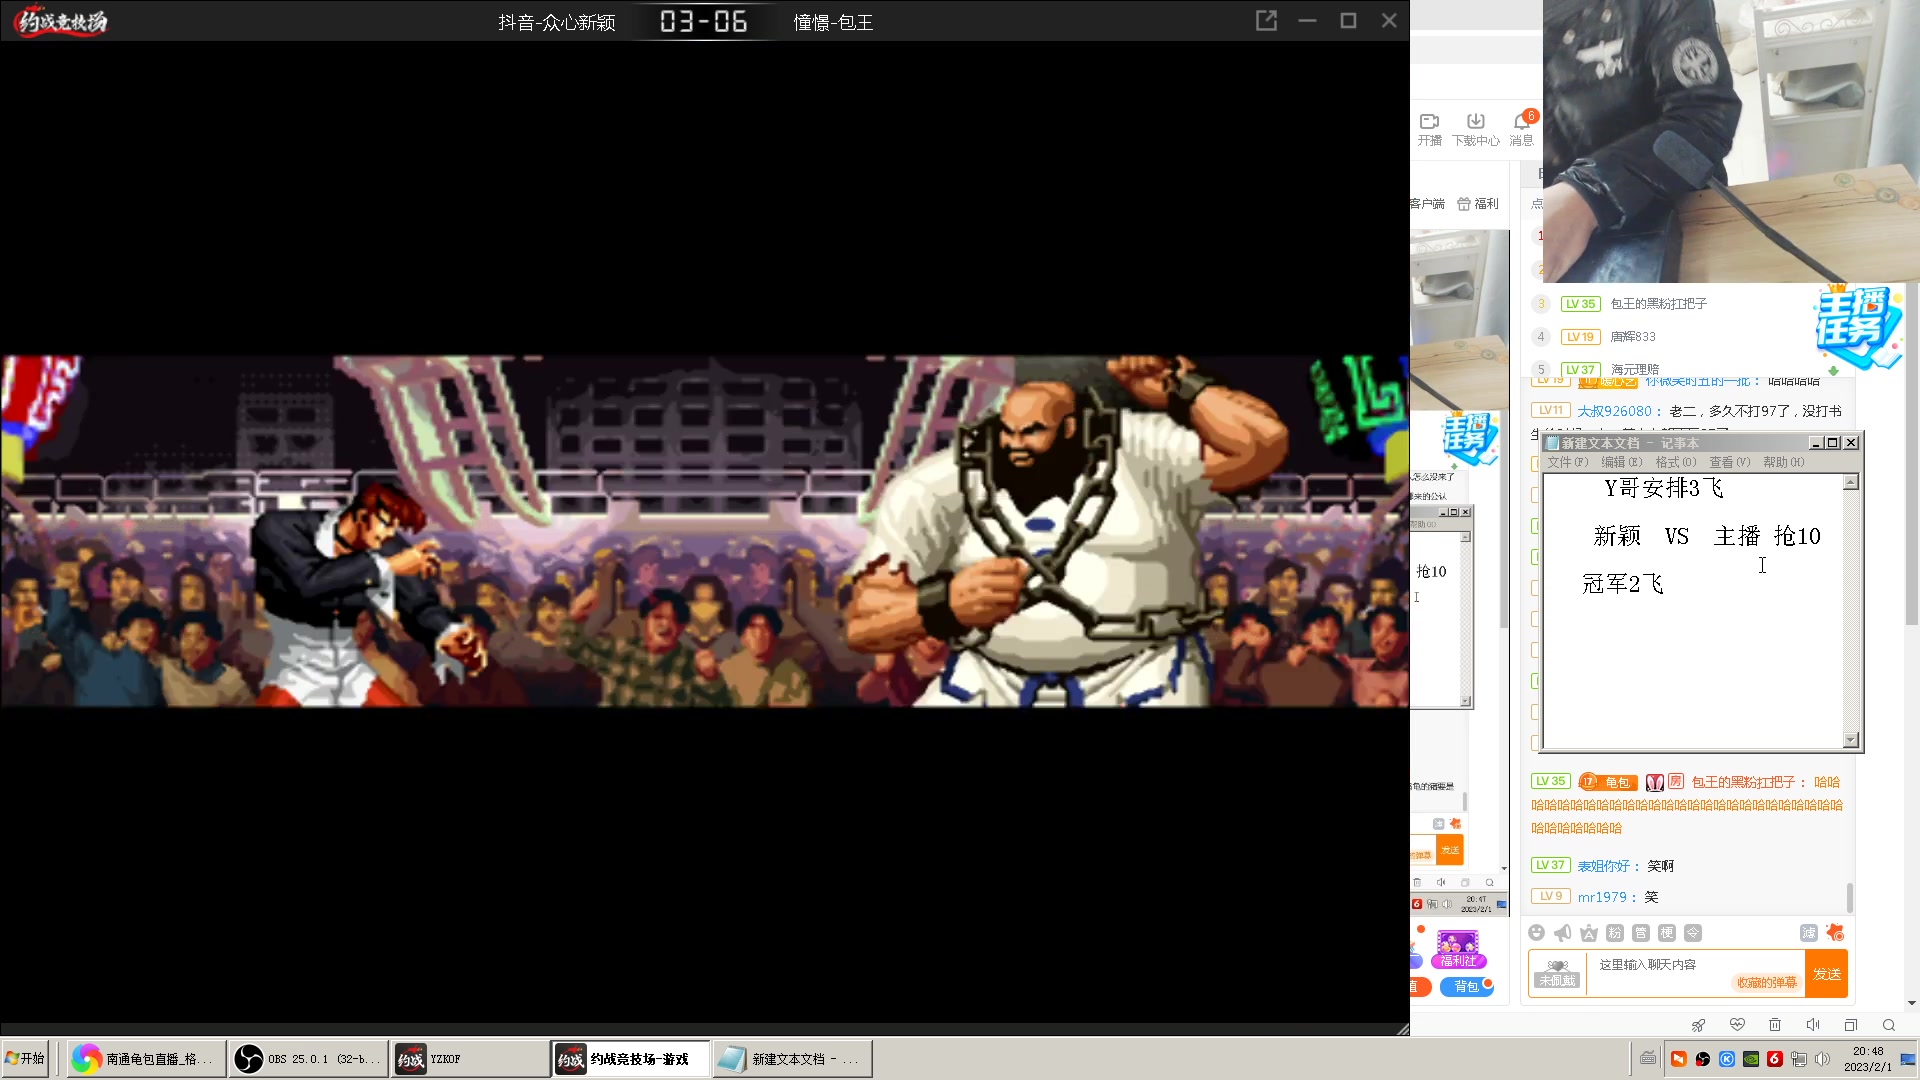Click the network icon in system tray
This screenshot has height=1080, width=1920.
pos(1799,1059)
